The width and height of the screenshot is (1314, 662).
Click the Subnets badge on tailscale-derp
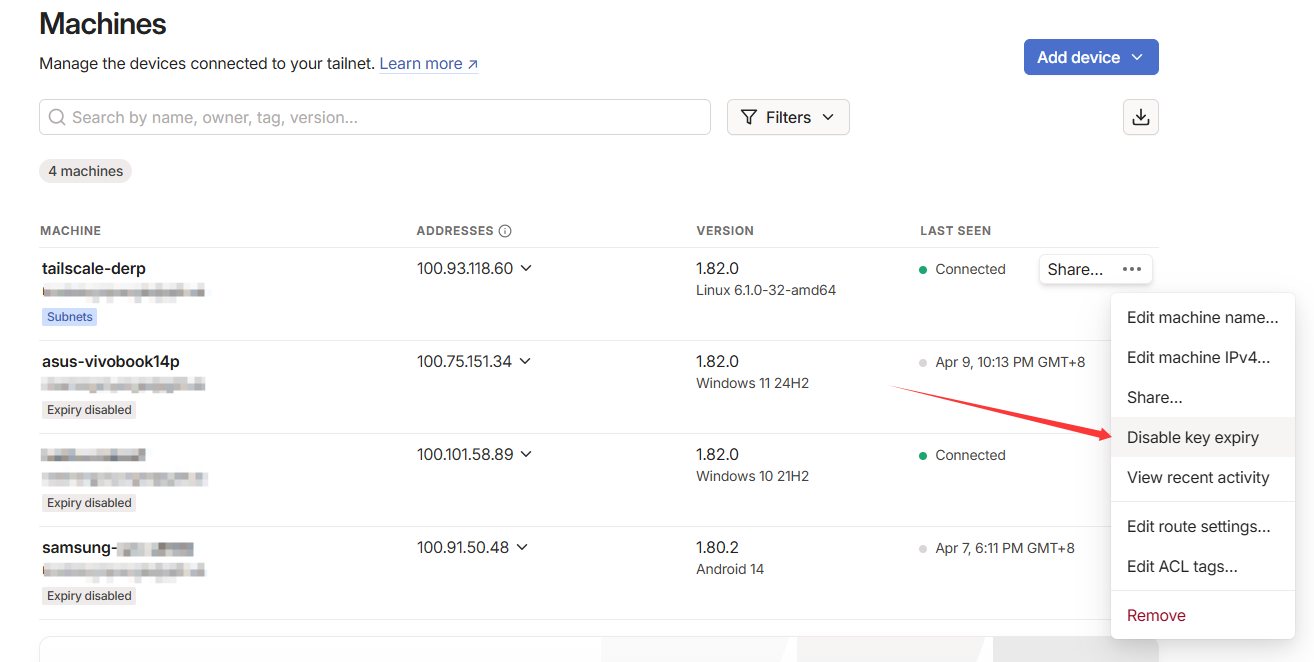(x=70, y=317)
